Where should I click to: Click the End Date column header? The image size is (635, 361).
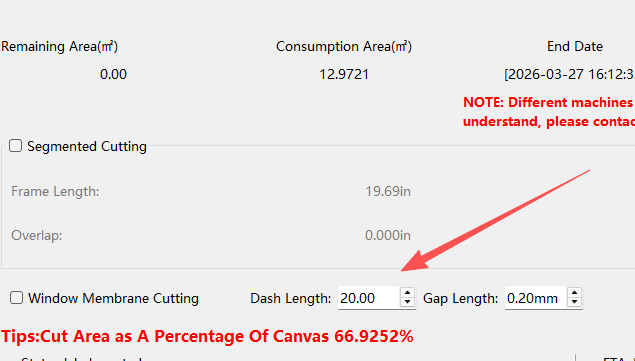point(575,47)
